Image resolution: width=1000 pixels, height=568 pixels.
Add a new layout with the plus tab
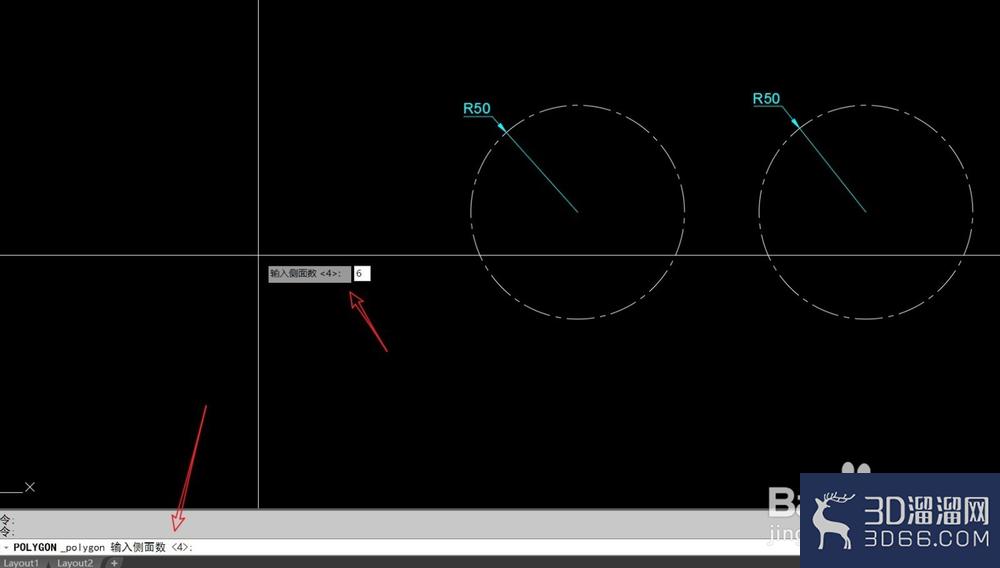(x=114, y=563)
